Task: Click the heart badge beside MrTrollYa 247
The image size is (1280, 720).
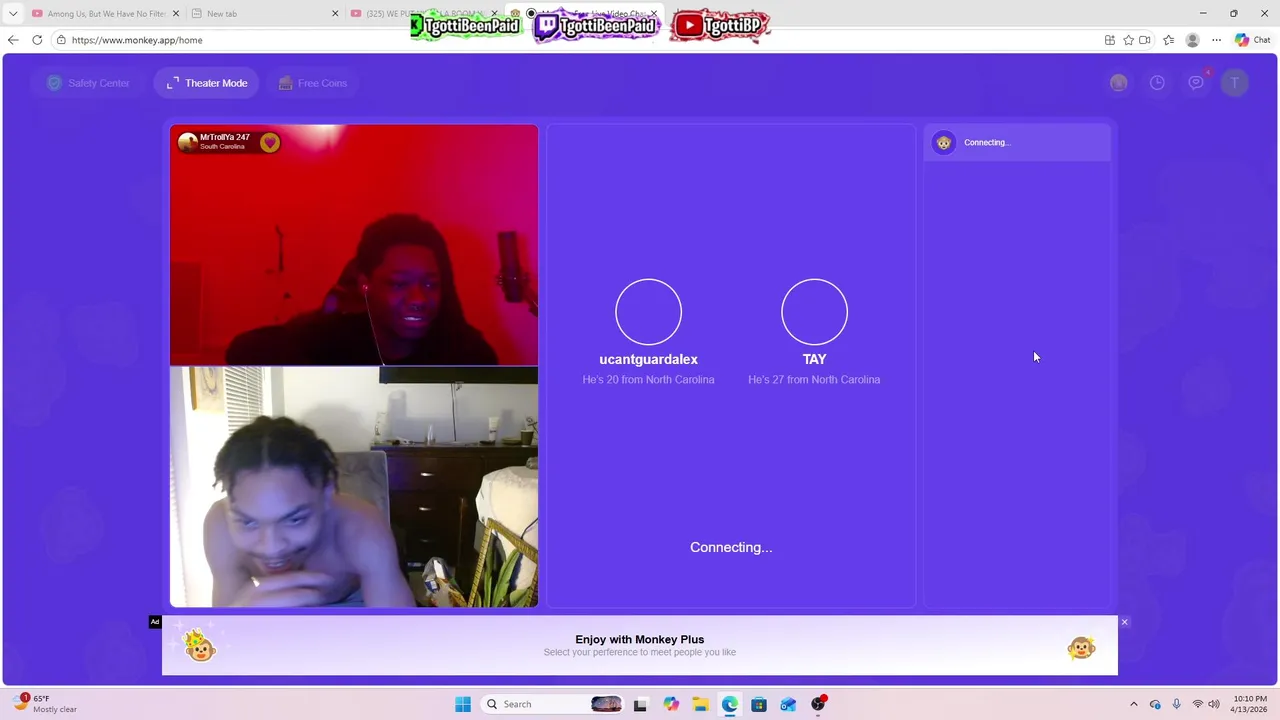Action: pyautogui.click(x=269, y=142)
